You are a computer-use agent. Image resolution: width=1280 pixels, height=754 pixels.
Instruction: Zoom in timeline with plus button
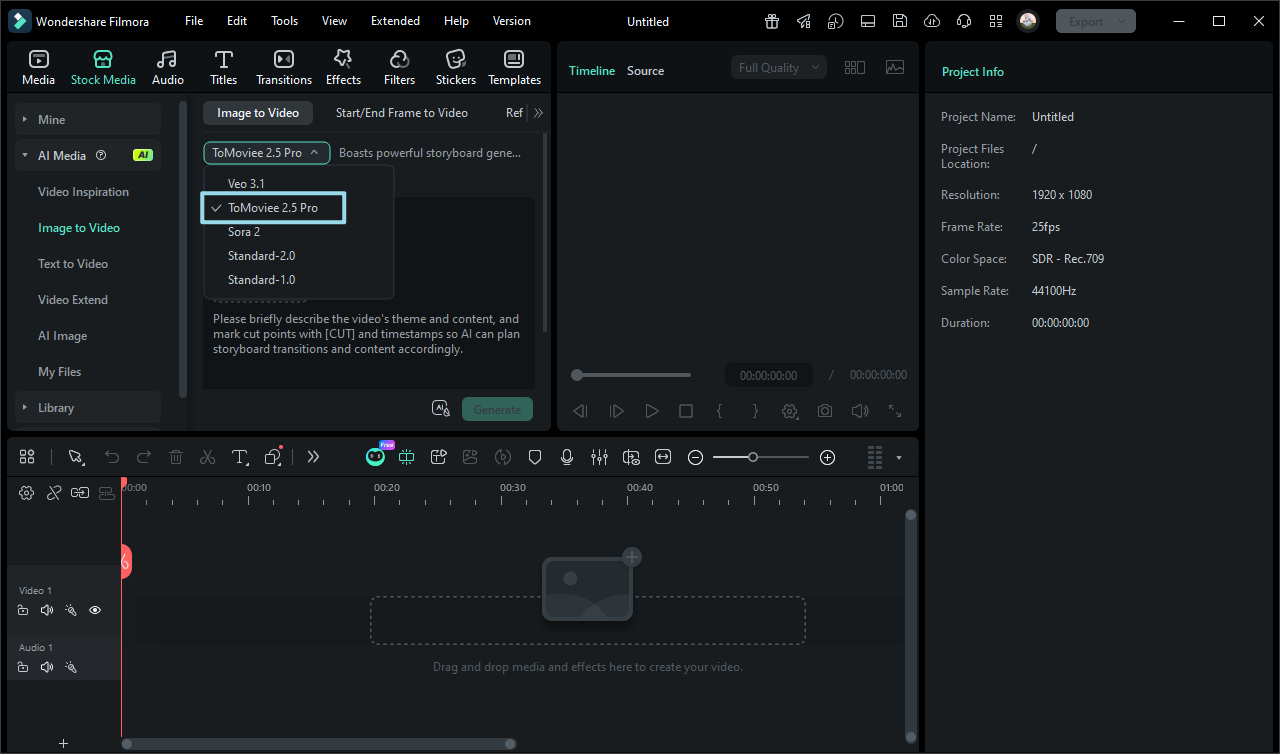[827, 457]
